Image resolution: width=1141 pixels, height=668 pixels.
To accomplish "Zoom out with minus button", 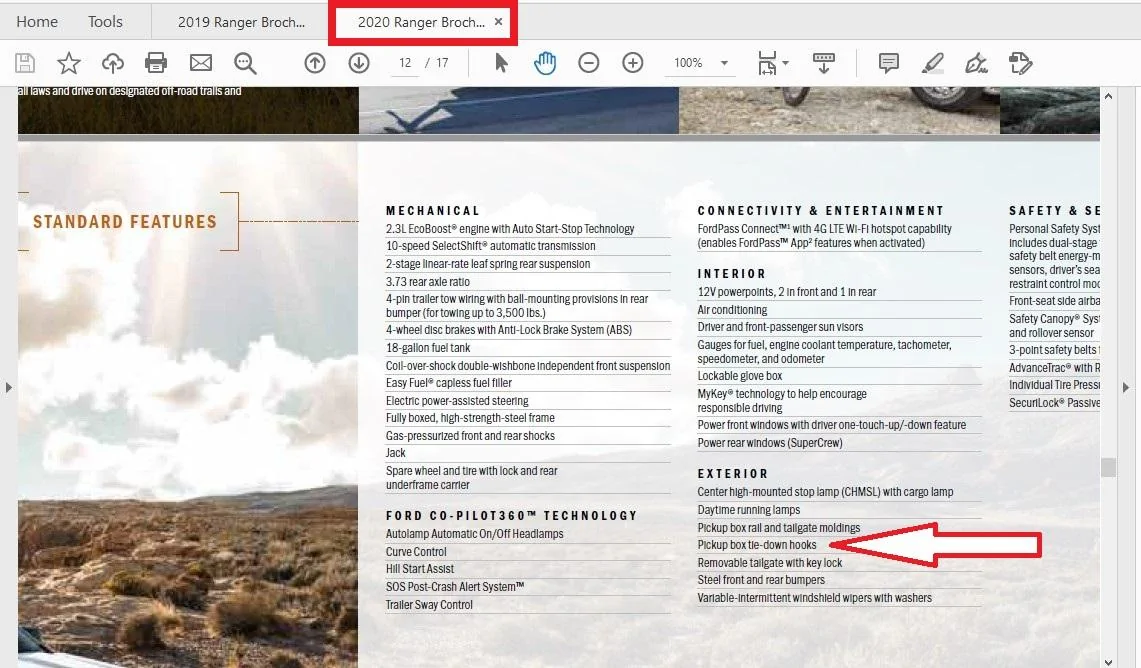I will click(589, 63).
